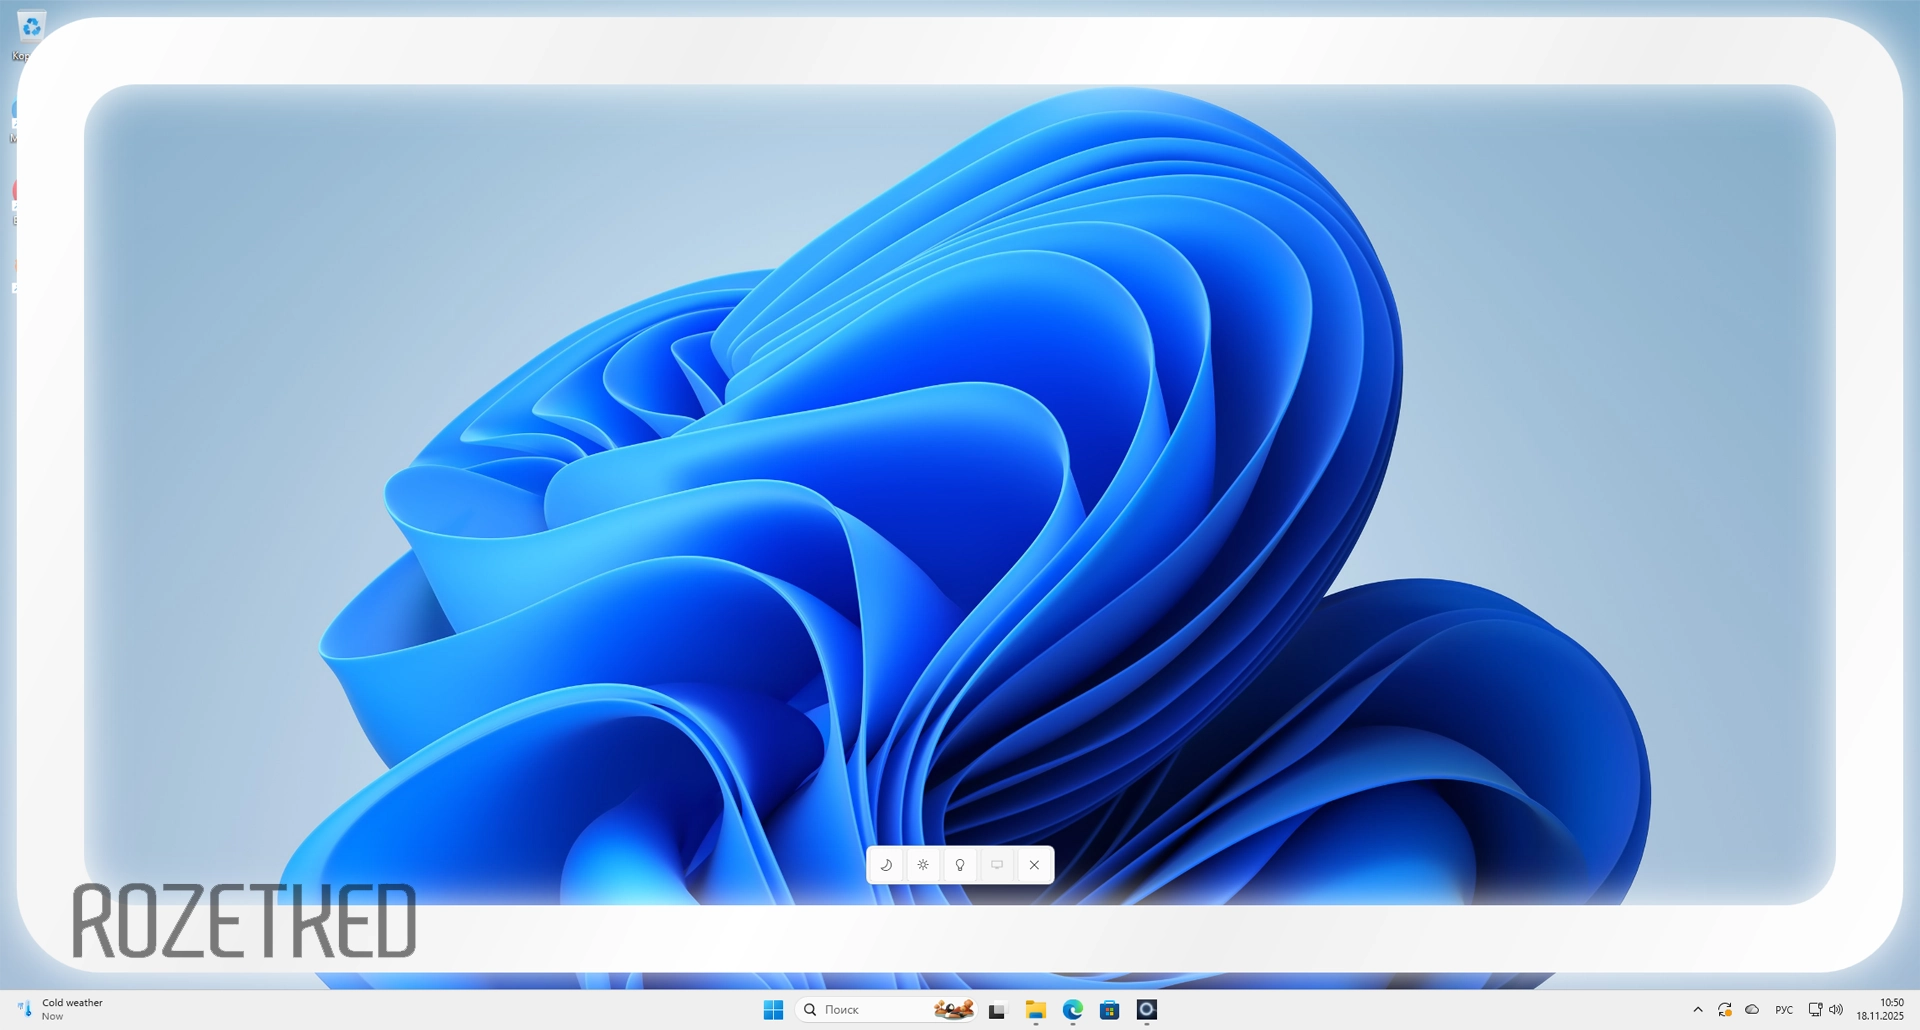Click the moon icon in the light toolbar
The height and width of the screenshot is (1030, 1920).
[x=886, y=865]
